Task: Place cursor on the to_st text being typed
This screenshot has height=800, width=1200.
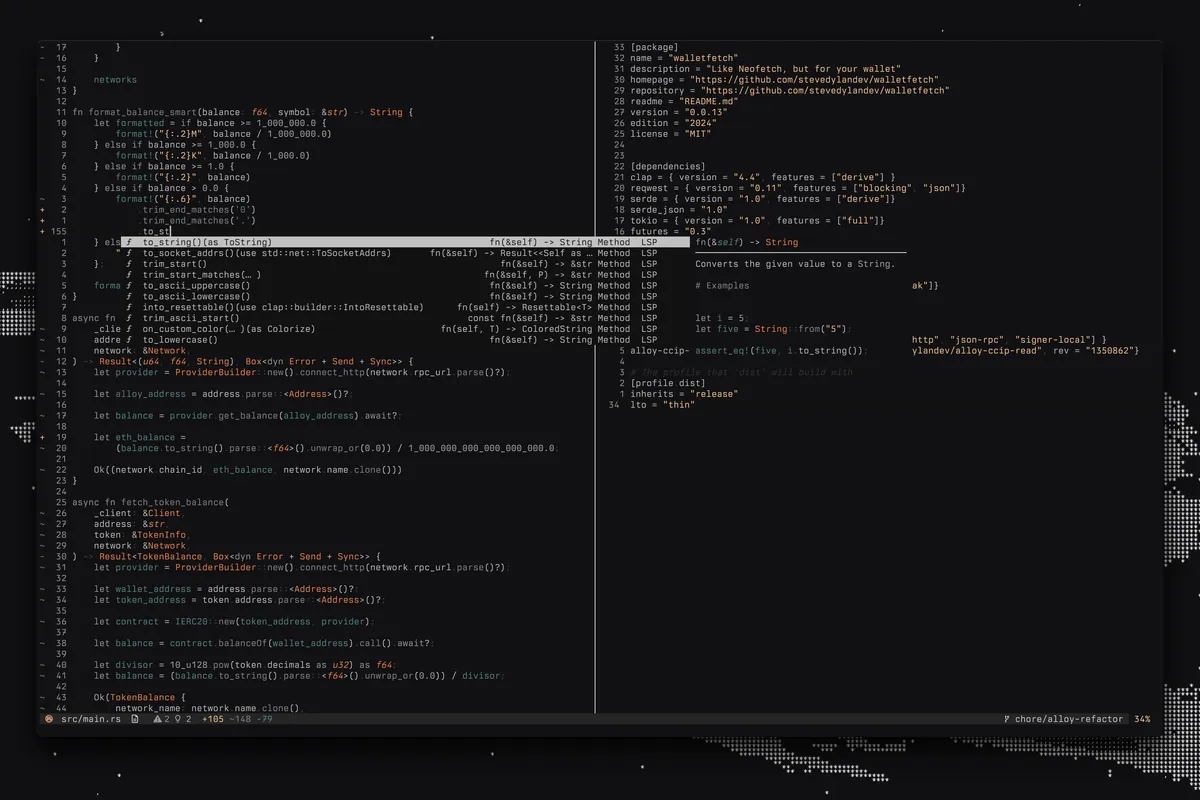Action: 156,231
